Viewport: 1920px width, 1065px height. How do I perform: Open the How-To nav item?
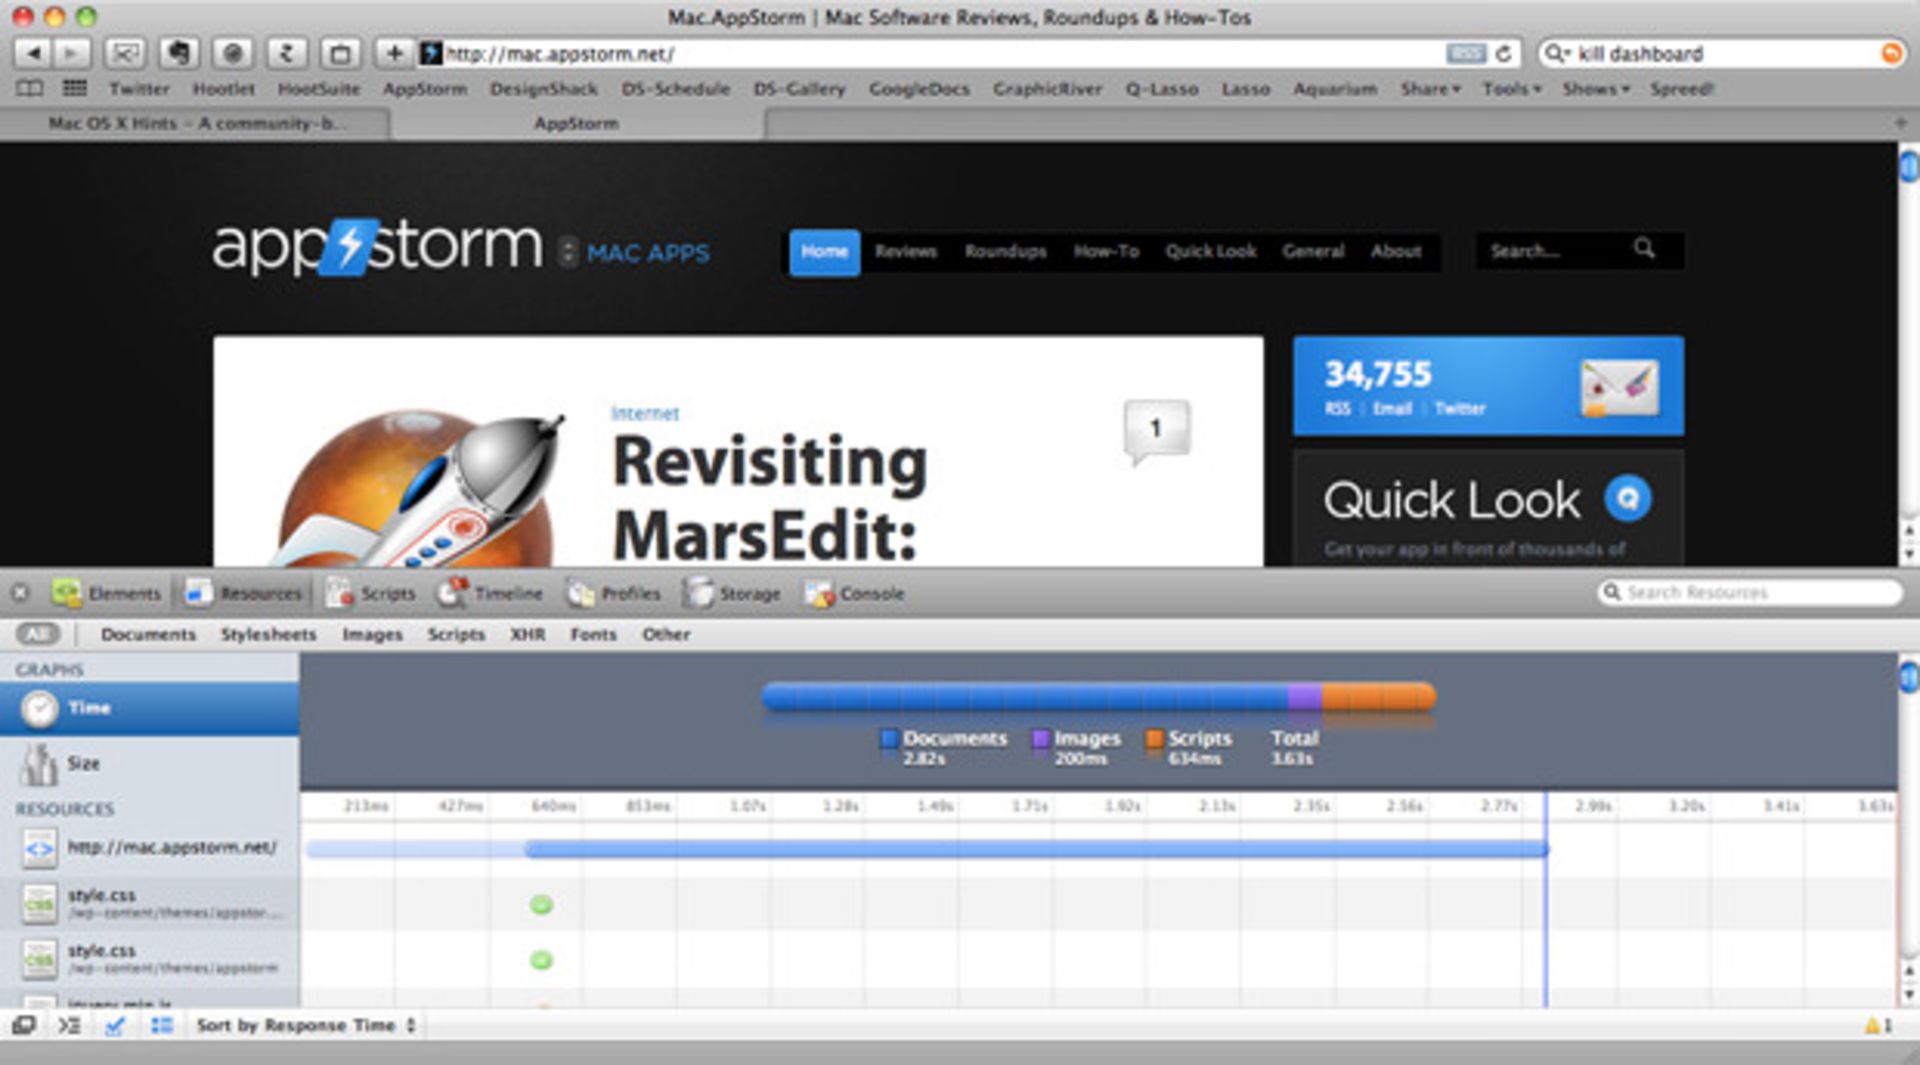pyautogui.click(x=1106, y=251)
